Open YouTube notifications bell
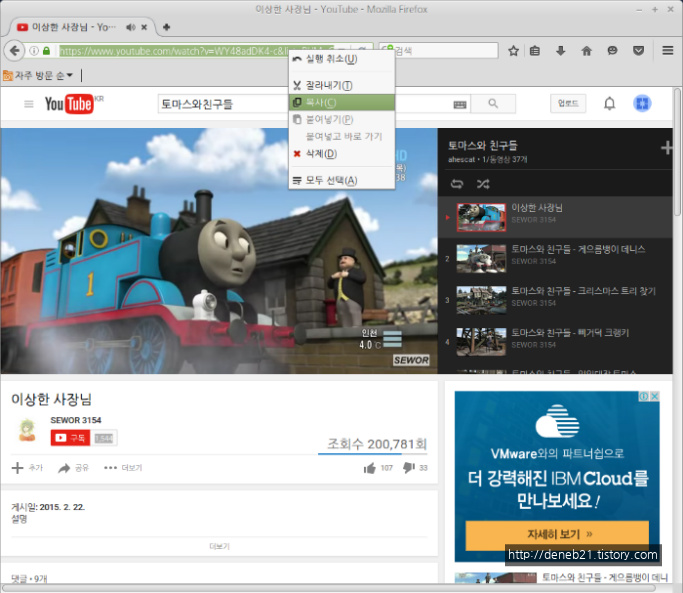This screenshot has height=593, width=683. [x=610, y=104]
